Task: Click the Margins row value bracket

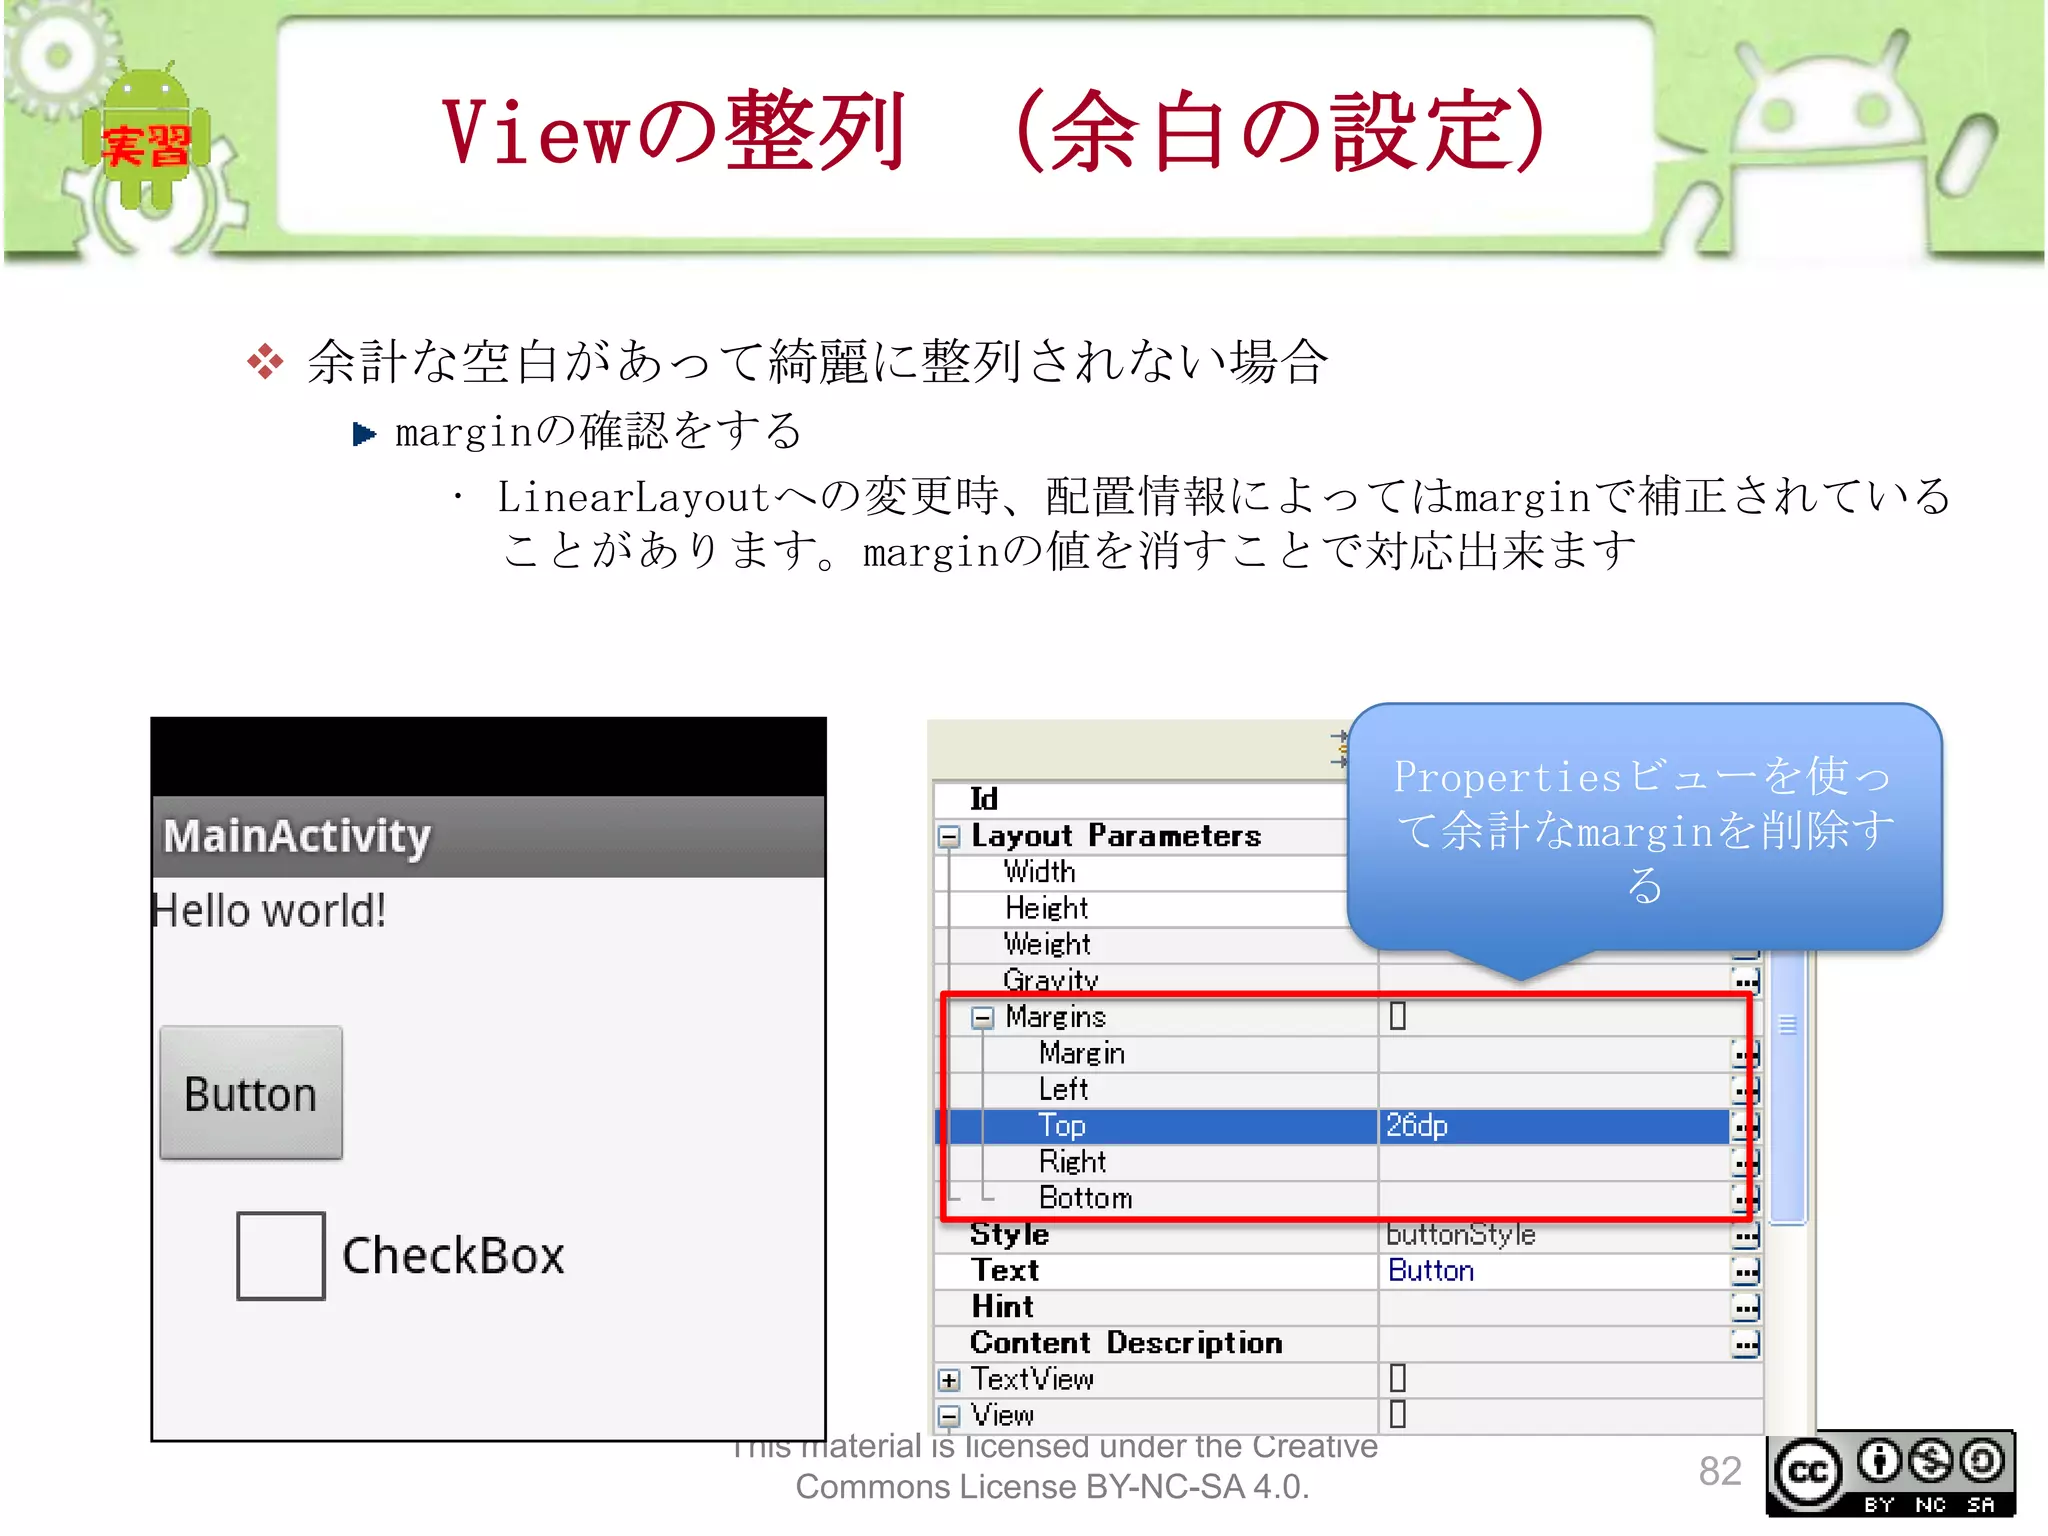Action: (x=1398, y=1017)
